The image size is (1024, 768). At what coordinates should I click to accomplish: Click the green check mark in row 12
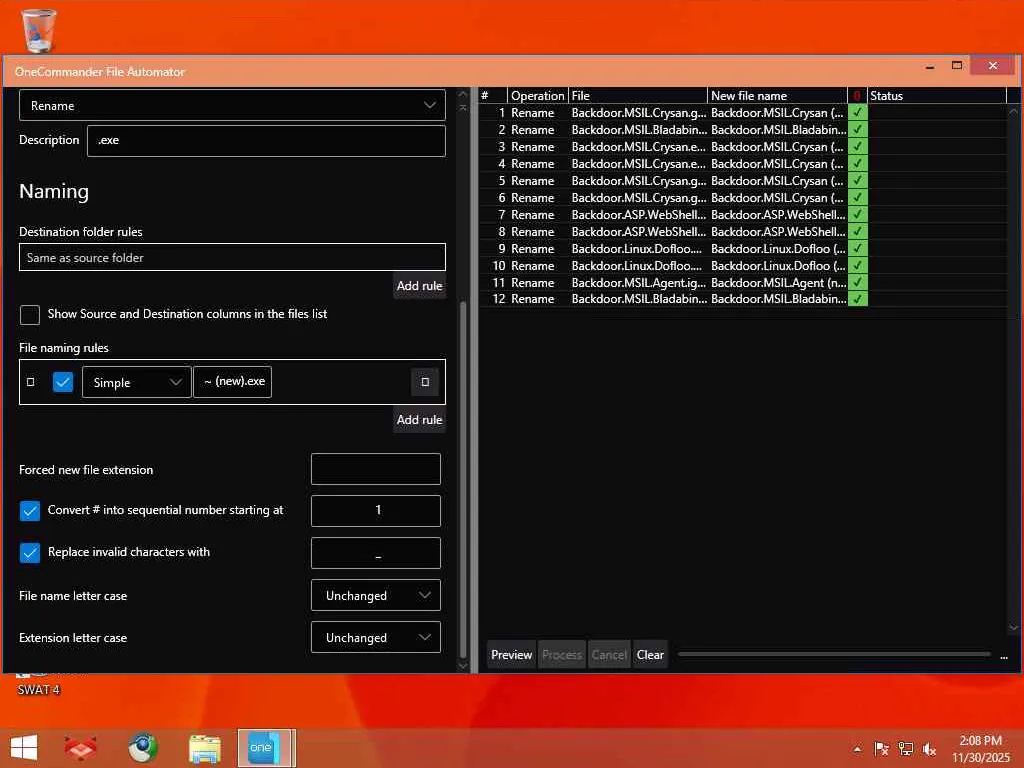pos(857,298)
